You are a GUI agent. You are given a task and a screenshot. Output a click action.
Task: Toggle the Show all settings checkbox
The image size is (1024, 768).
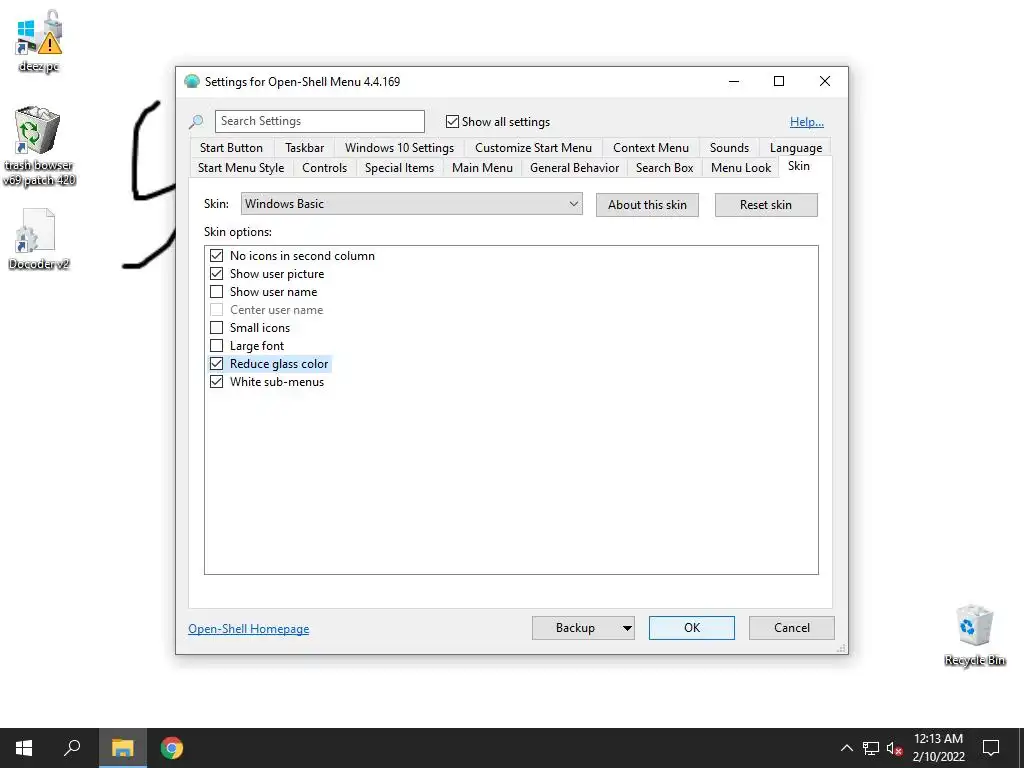tap(452, 121)
